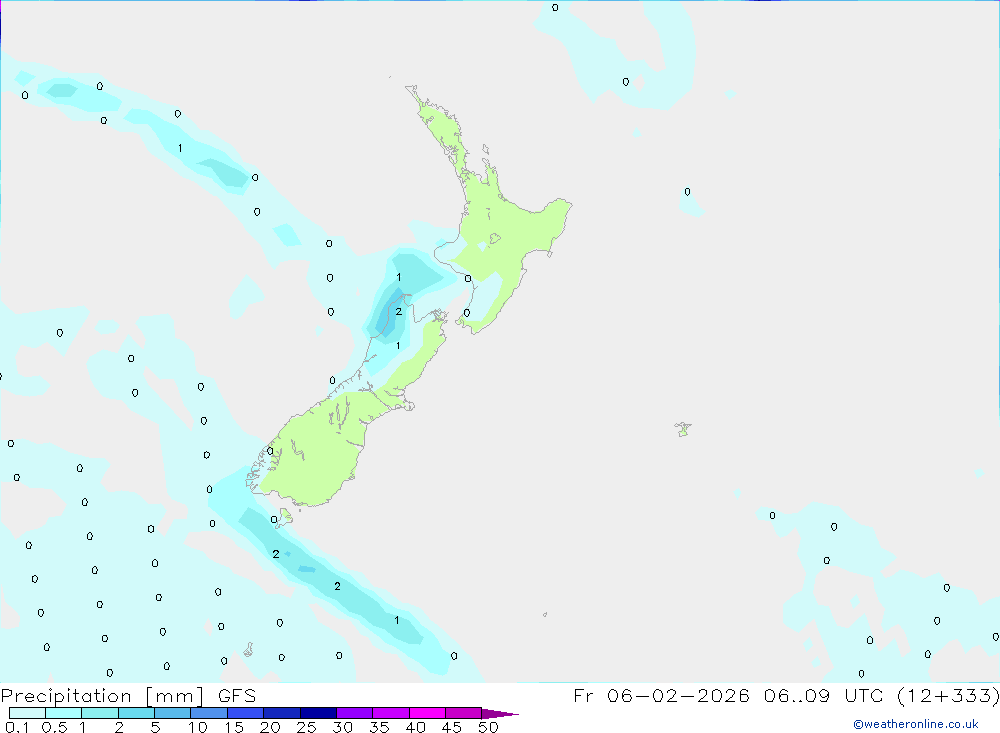The height and width of the screenshot is (733, 1000).
Task: Open the weatheronline.co.uk credit link
Action: coord(916,724)
